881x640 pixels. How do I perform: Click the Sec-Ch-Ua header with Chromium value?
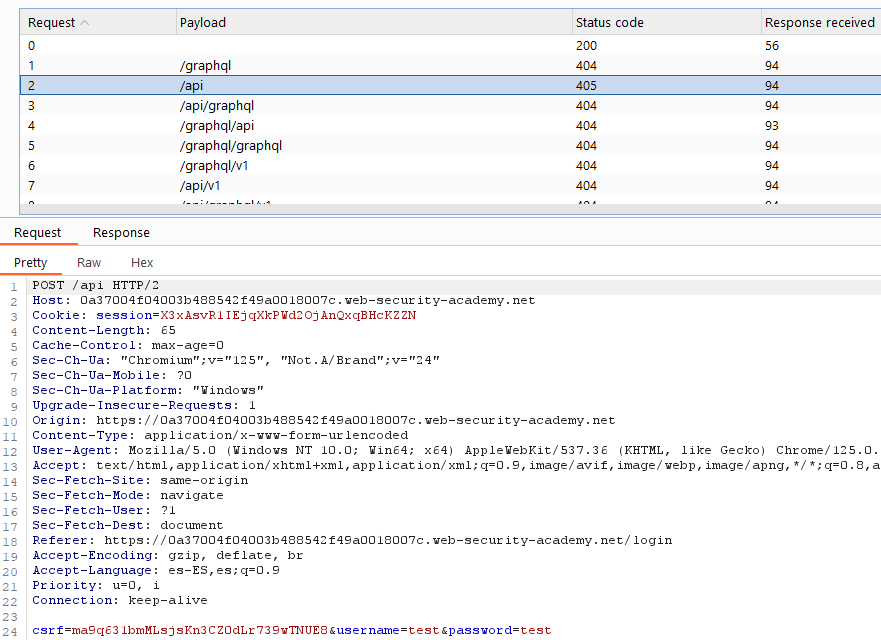click(235, 361)
